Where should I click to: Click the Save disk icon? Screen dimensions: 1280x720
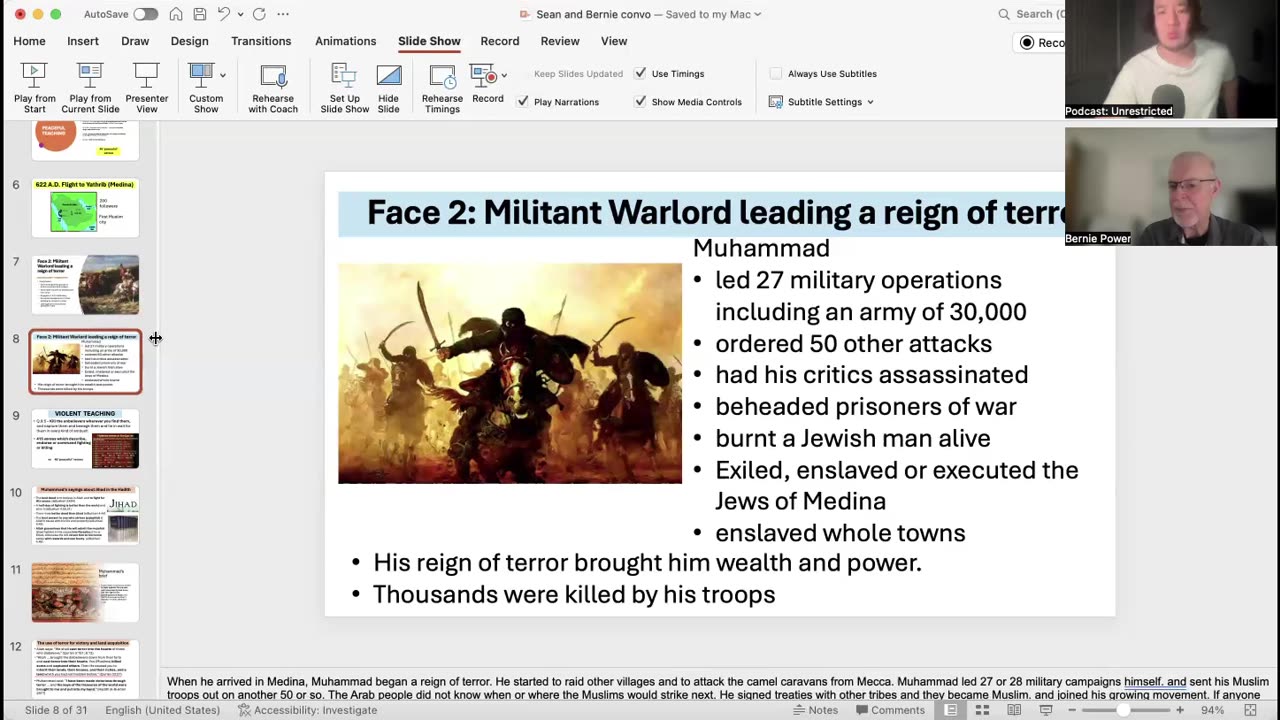pos(200,14)
